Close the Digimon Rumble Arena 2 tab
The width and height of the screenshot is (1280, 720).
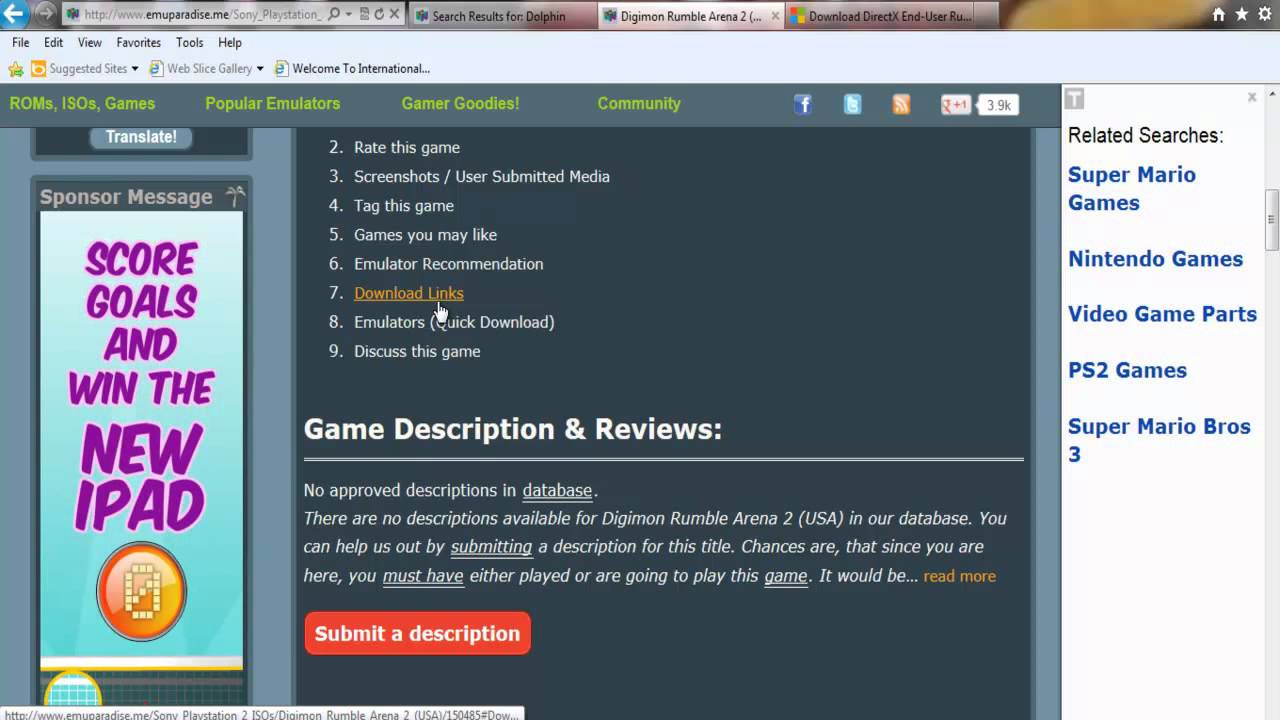[776, 16]
